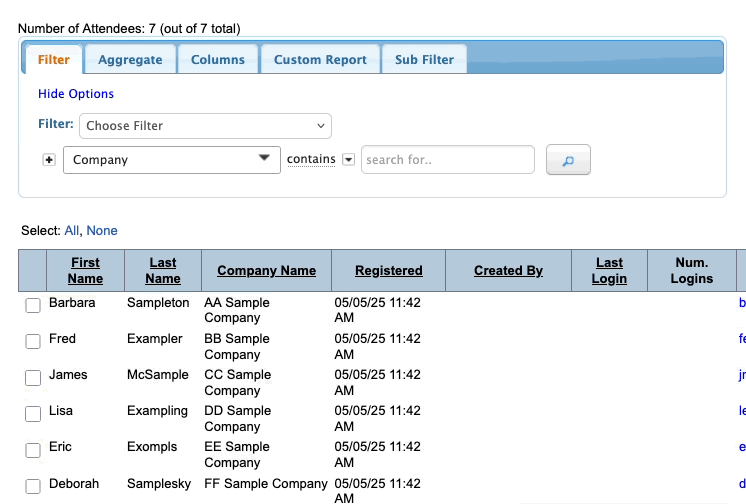Click the search for text field
Viewport: 746px width, 504px height.
(447, 160)
